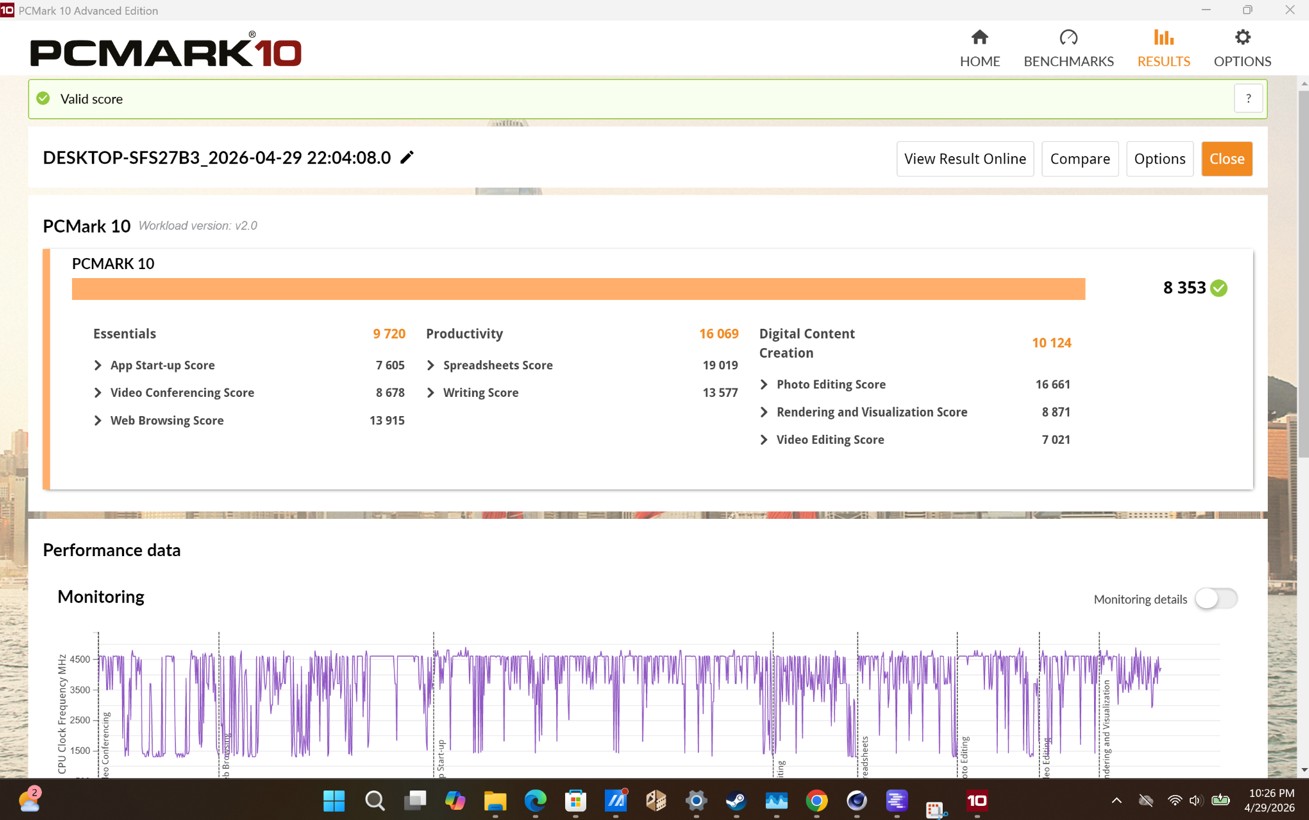Image resolution: width=1309 pixels, height=820 pixels.
Task: Click the PCMark 10 logo
Action: click(x=166, y=51)
